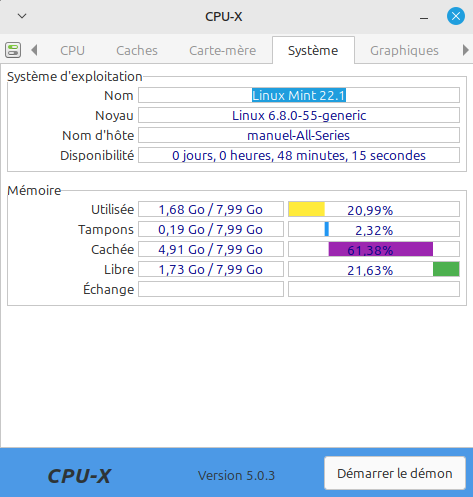Click the Mémoire section heading
The height and width of the screenshot is (497, 473).
point(34,191)
